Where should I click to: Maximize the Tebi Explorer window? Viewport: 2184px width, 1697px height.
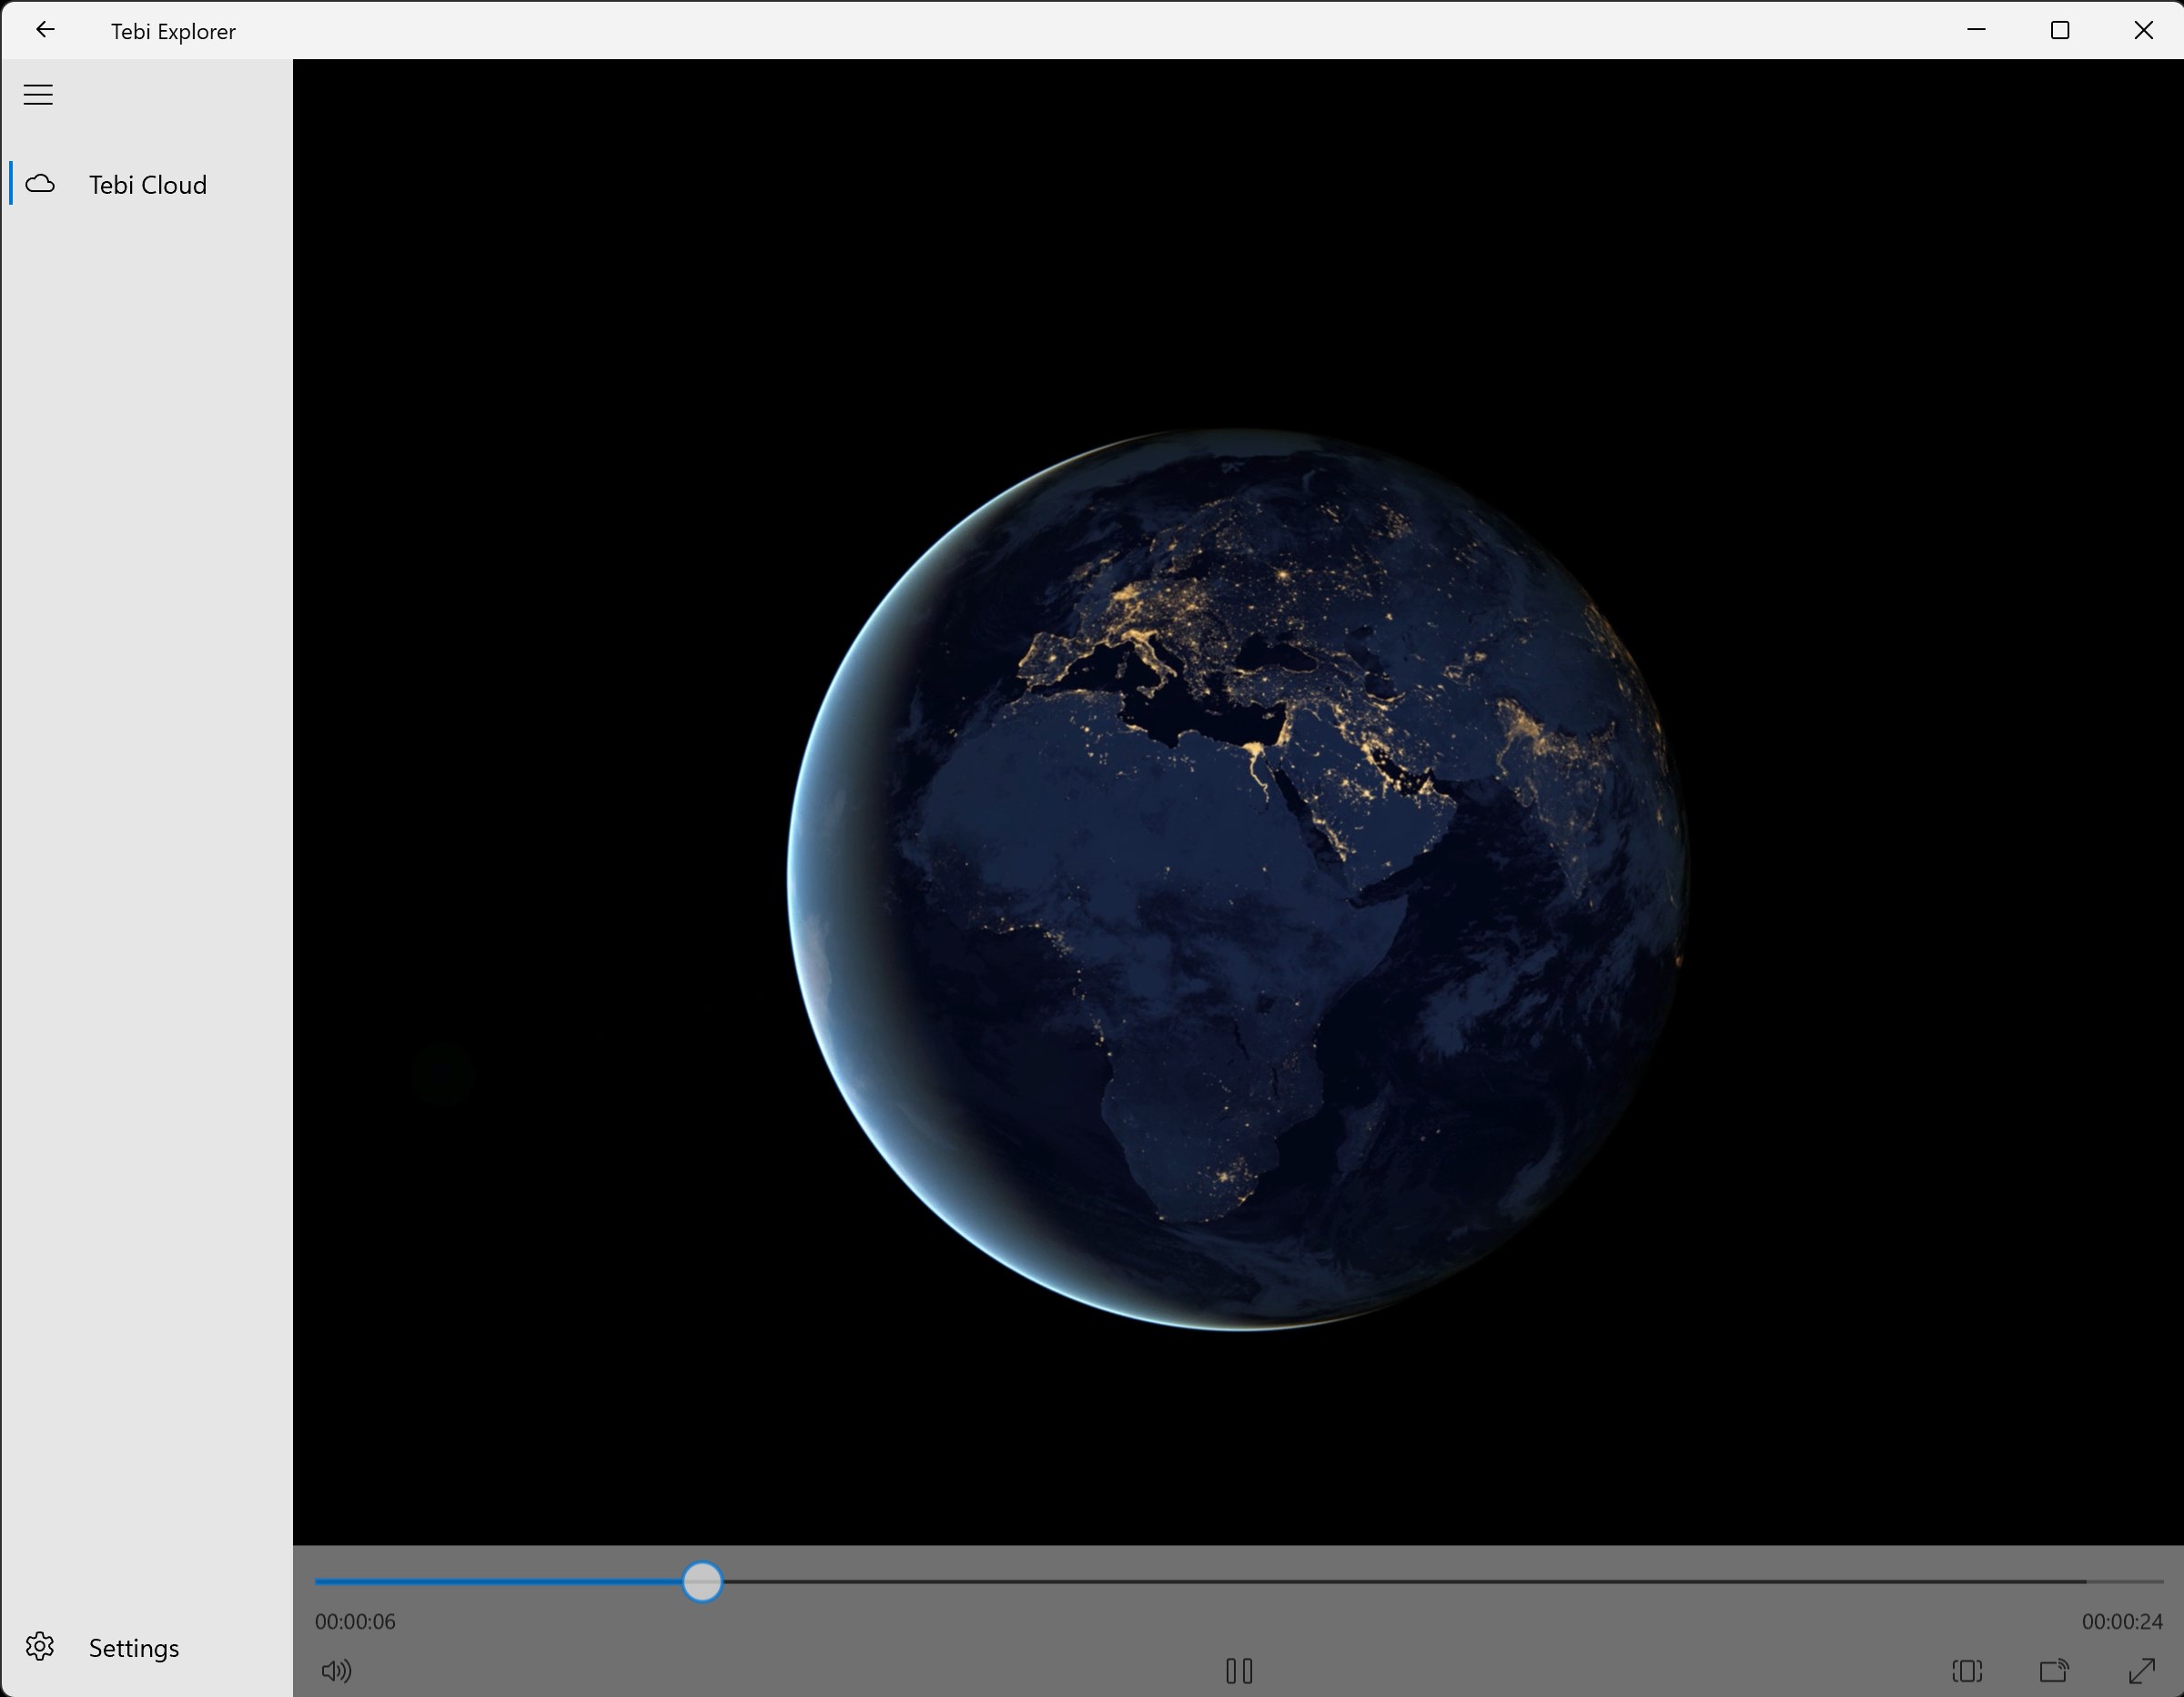click(2060, 30)
